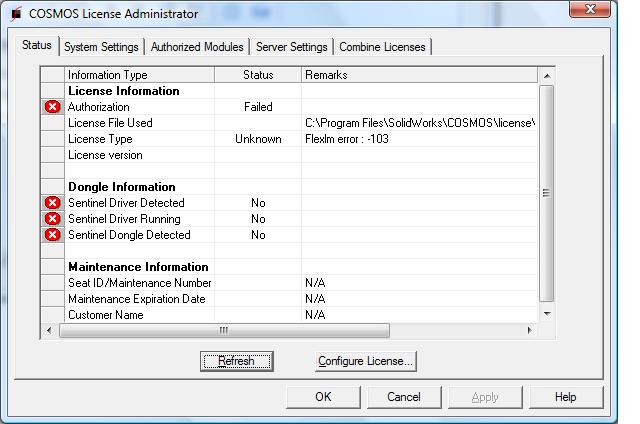Click the error icon next to Sentinel Driver Running
This screenshot has height=424, width=640.
tap(52, 219)
